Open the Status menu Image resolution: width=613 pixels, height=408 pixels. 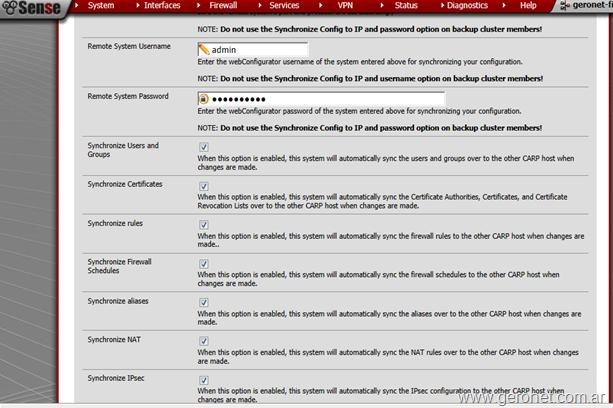(406, 5)
